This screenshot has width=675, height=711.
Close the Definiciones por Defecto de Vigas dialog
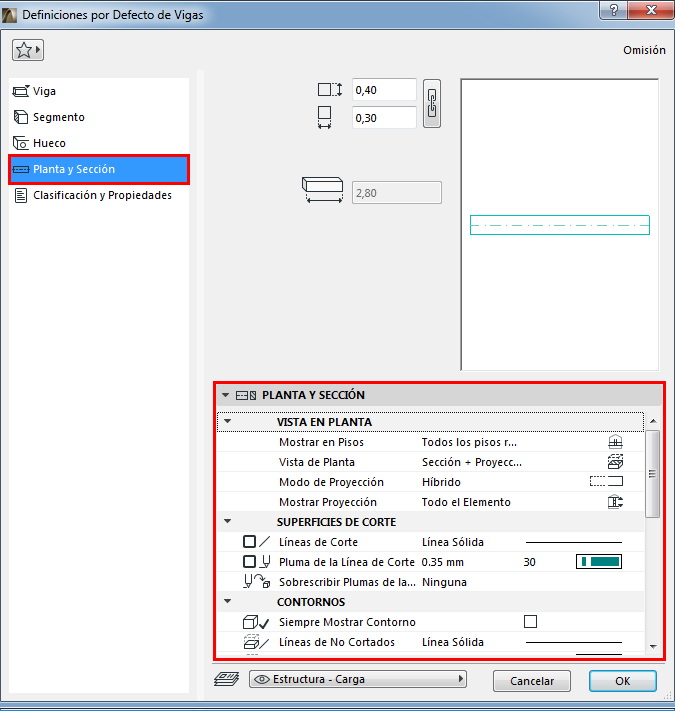(651, 10)
